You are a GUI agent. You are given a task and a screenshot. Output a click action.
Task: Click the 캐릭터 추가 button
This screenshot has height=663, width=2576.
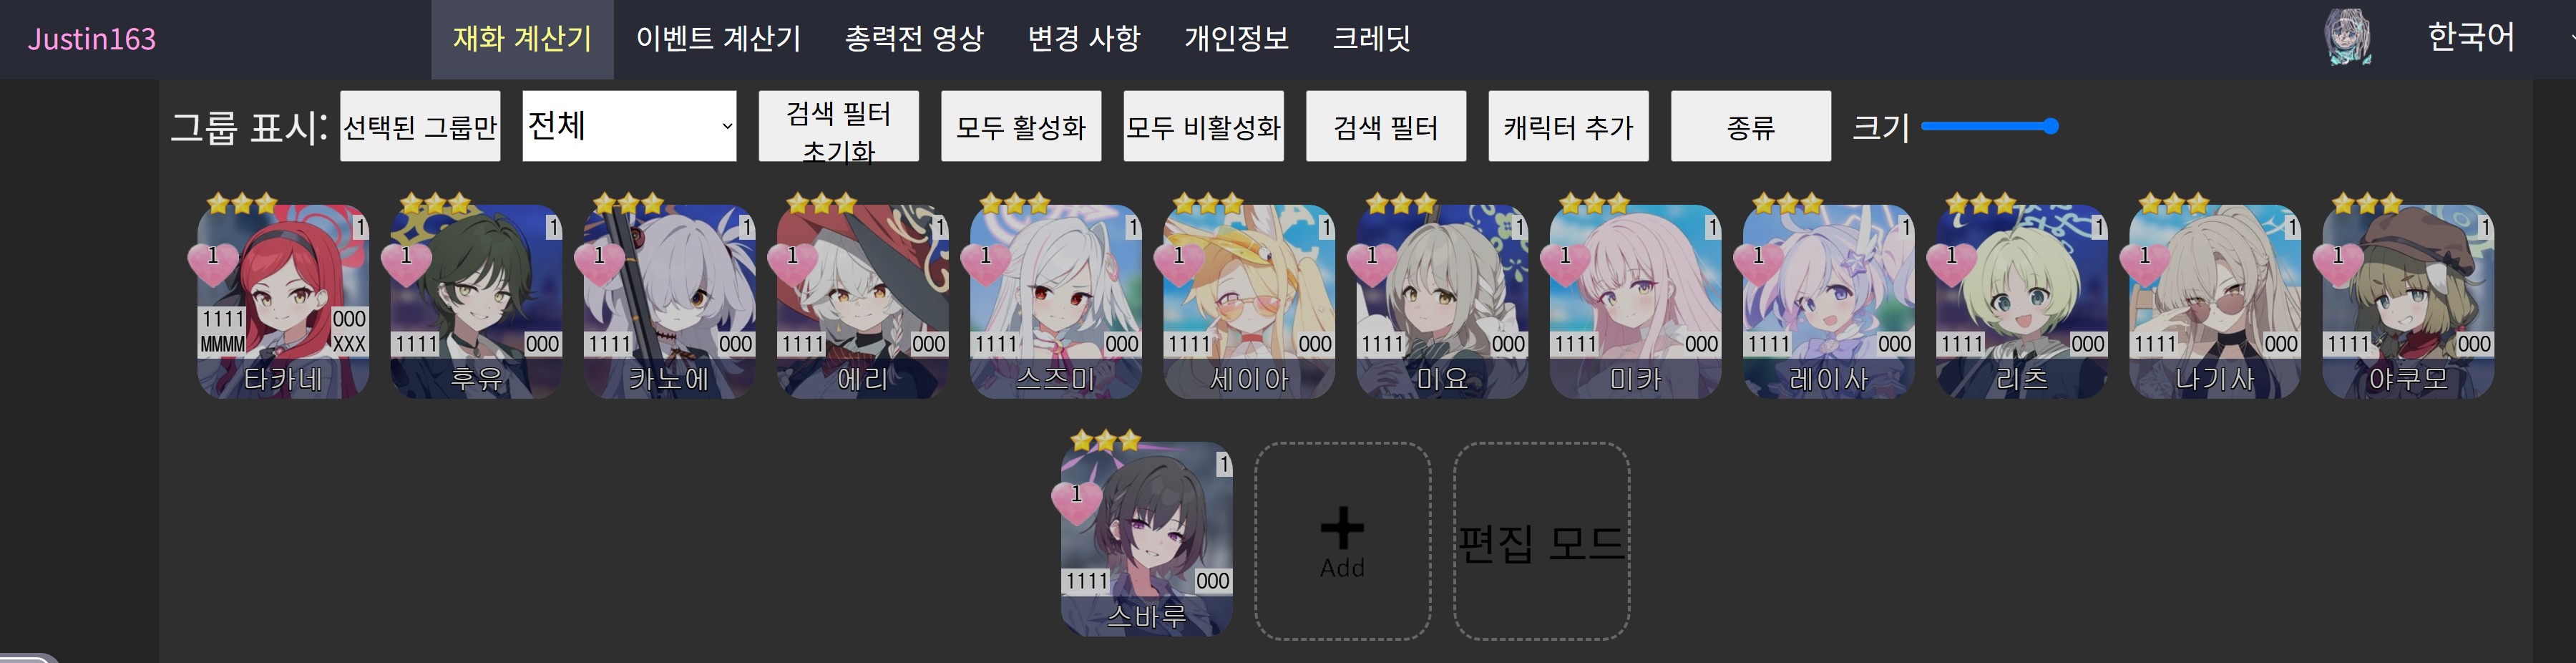click(x=1568, y=126)
